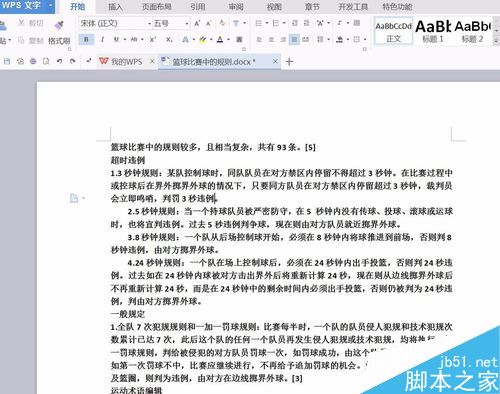Screen dimensions: 500x394
Task: Click the distributed alignment icon
Action: coord(306,40)
